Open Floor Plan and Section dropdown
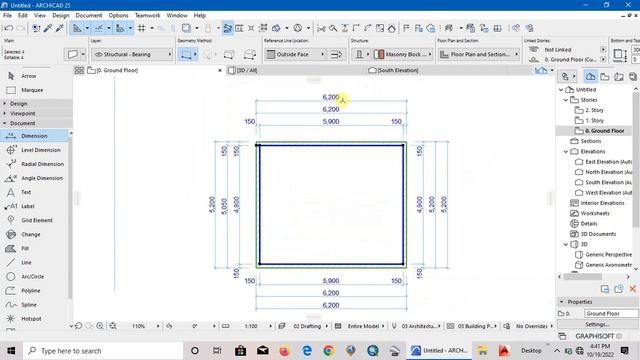Screen dimensions: 640x360 pyautogui.click(x=479, y=54)
